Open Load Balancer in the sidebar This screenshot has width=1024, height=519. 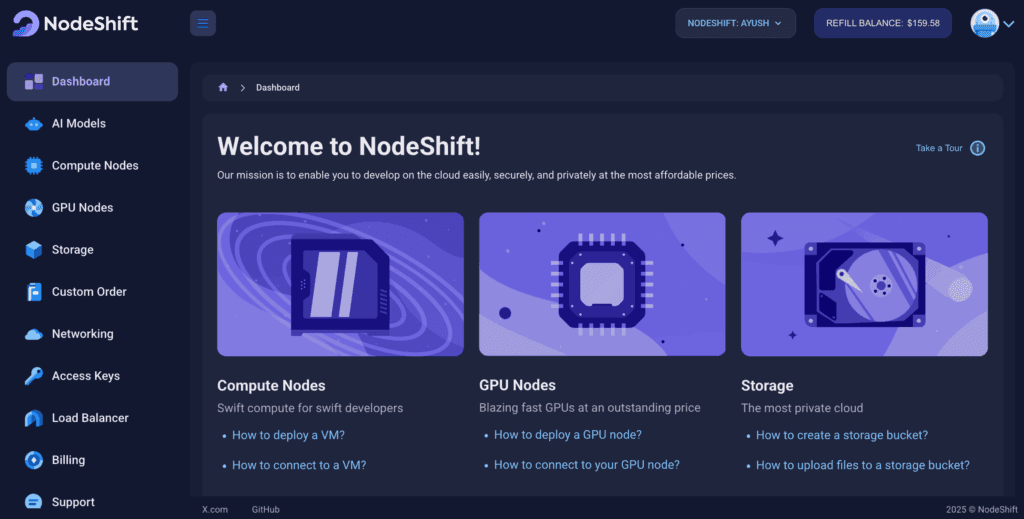(90, 418)
